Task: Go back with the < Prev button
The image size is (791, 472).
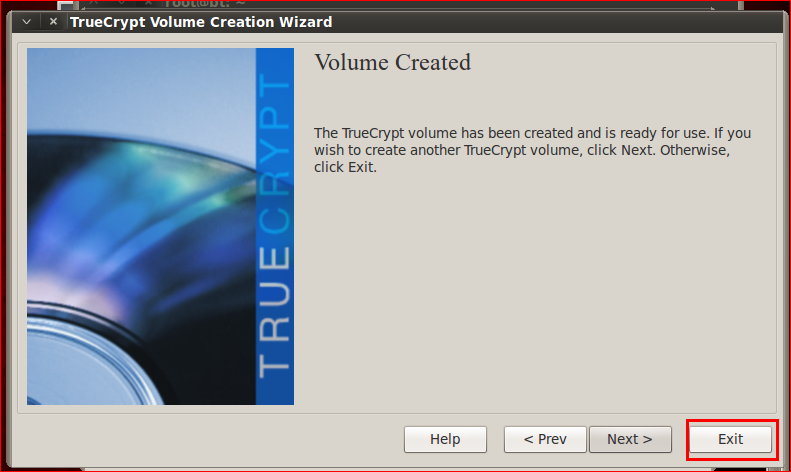Action: [545, 439]
